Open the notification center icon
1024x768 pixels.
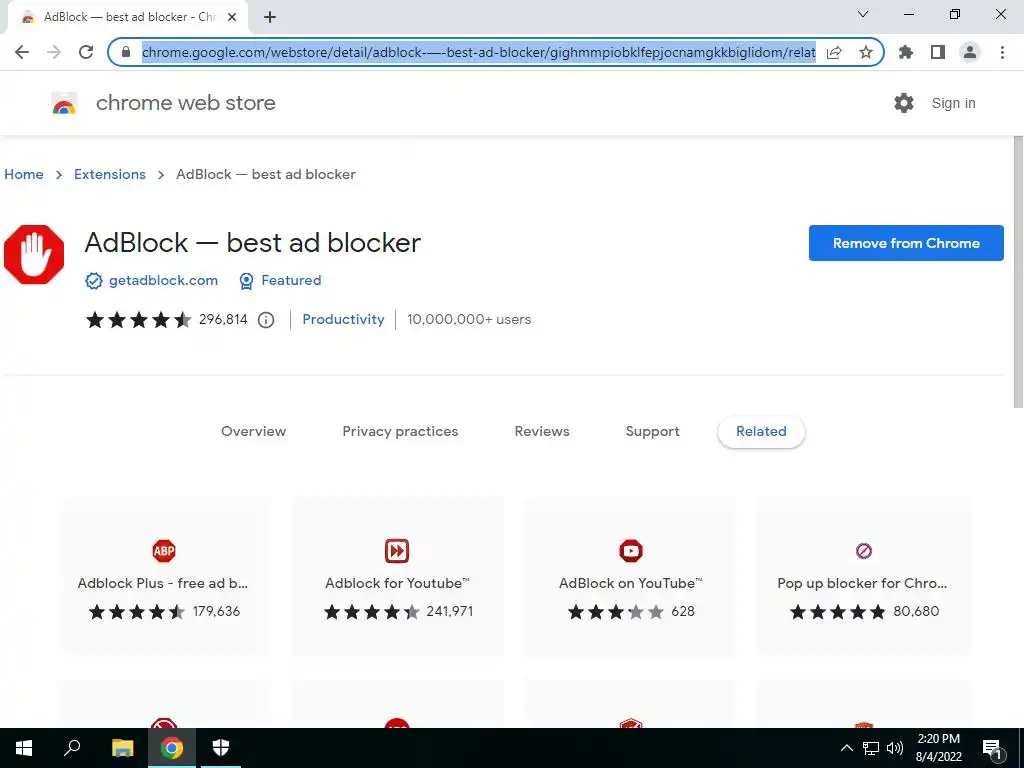tap(993, 750)
